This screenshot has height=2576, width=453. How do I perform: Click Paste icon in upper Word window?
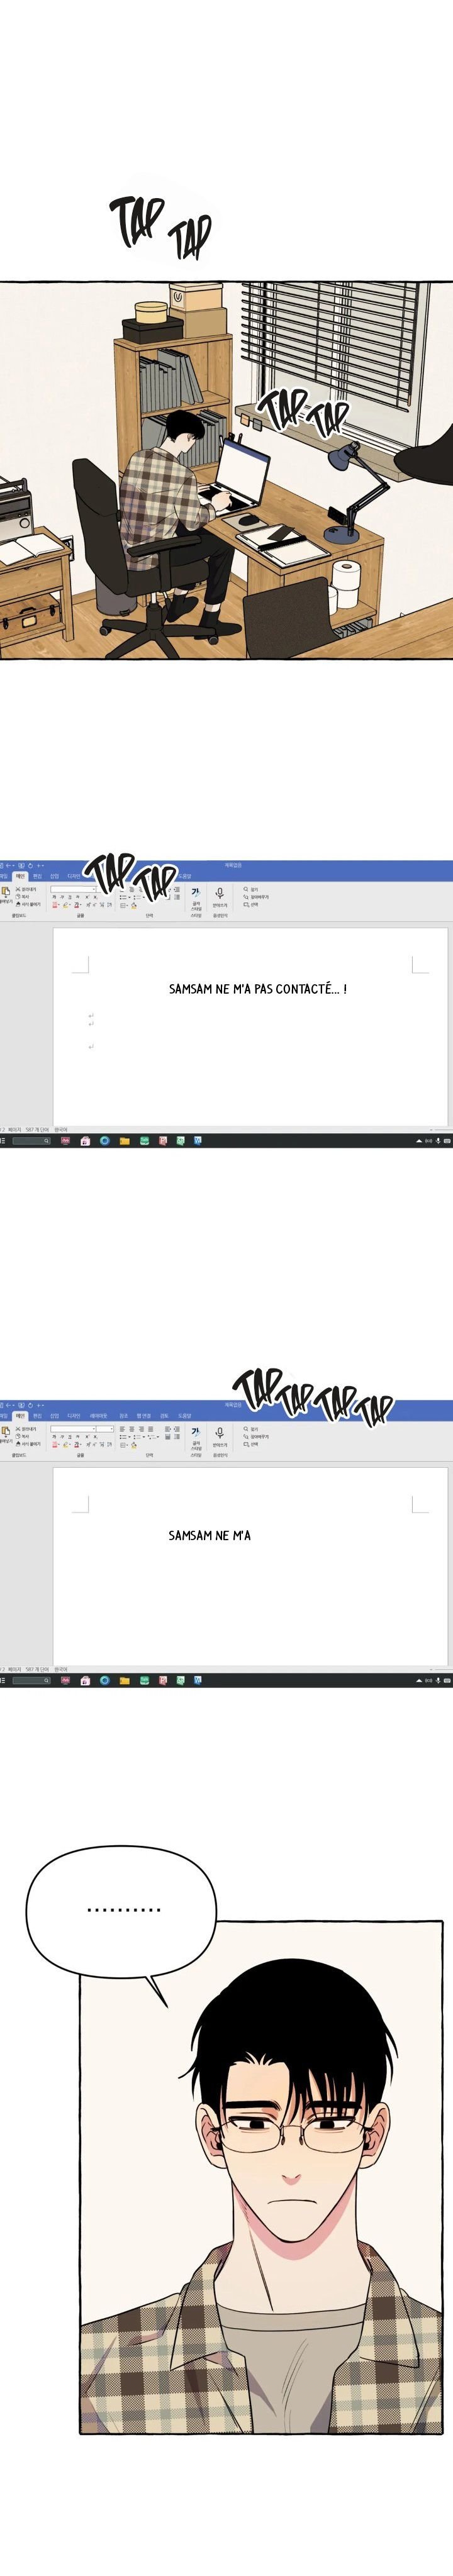point(6,892)
